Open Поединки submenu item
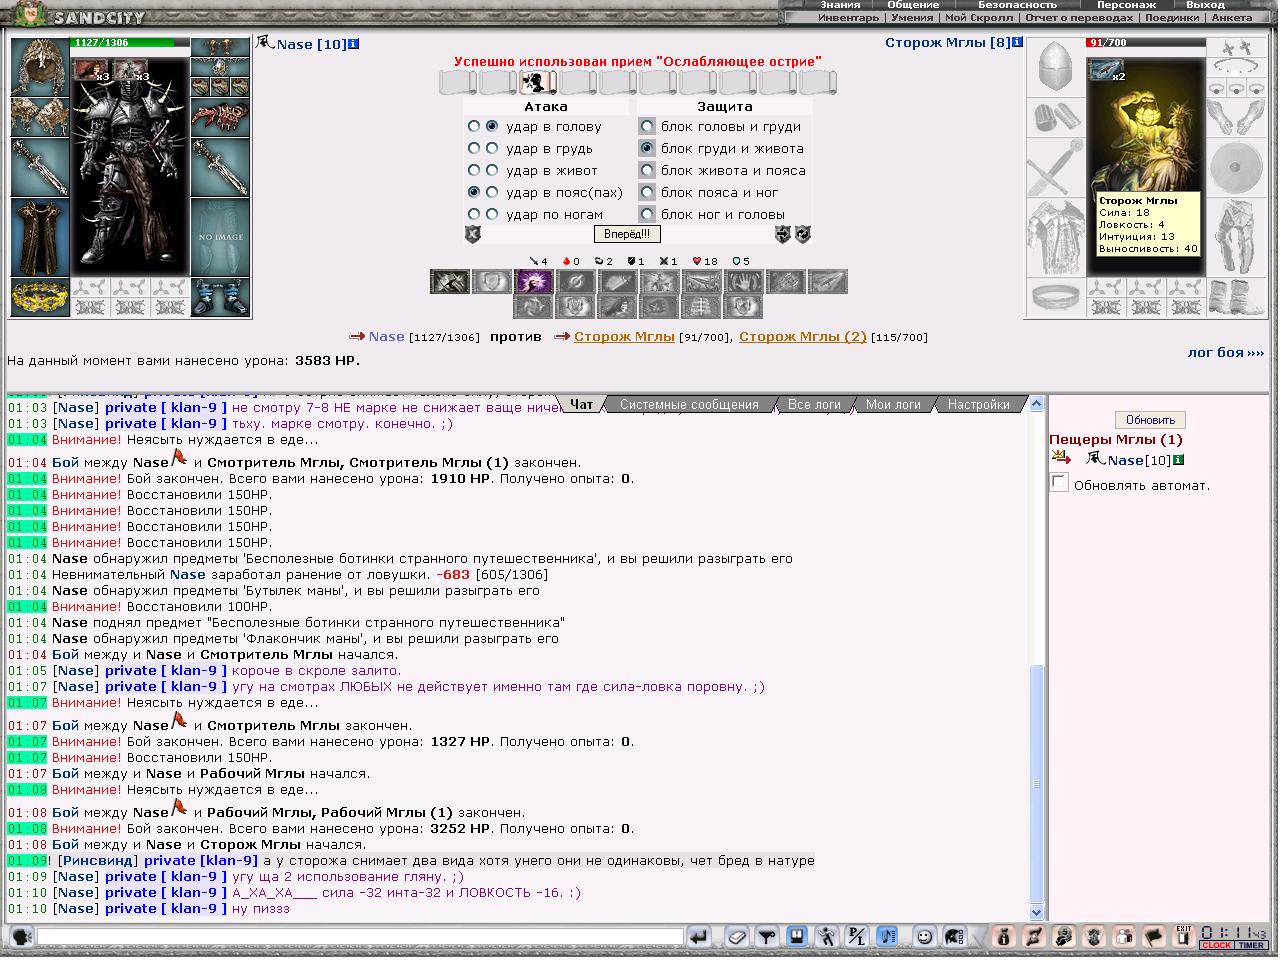1280x960 pixels. 1172,18
